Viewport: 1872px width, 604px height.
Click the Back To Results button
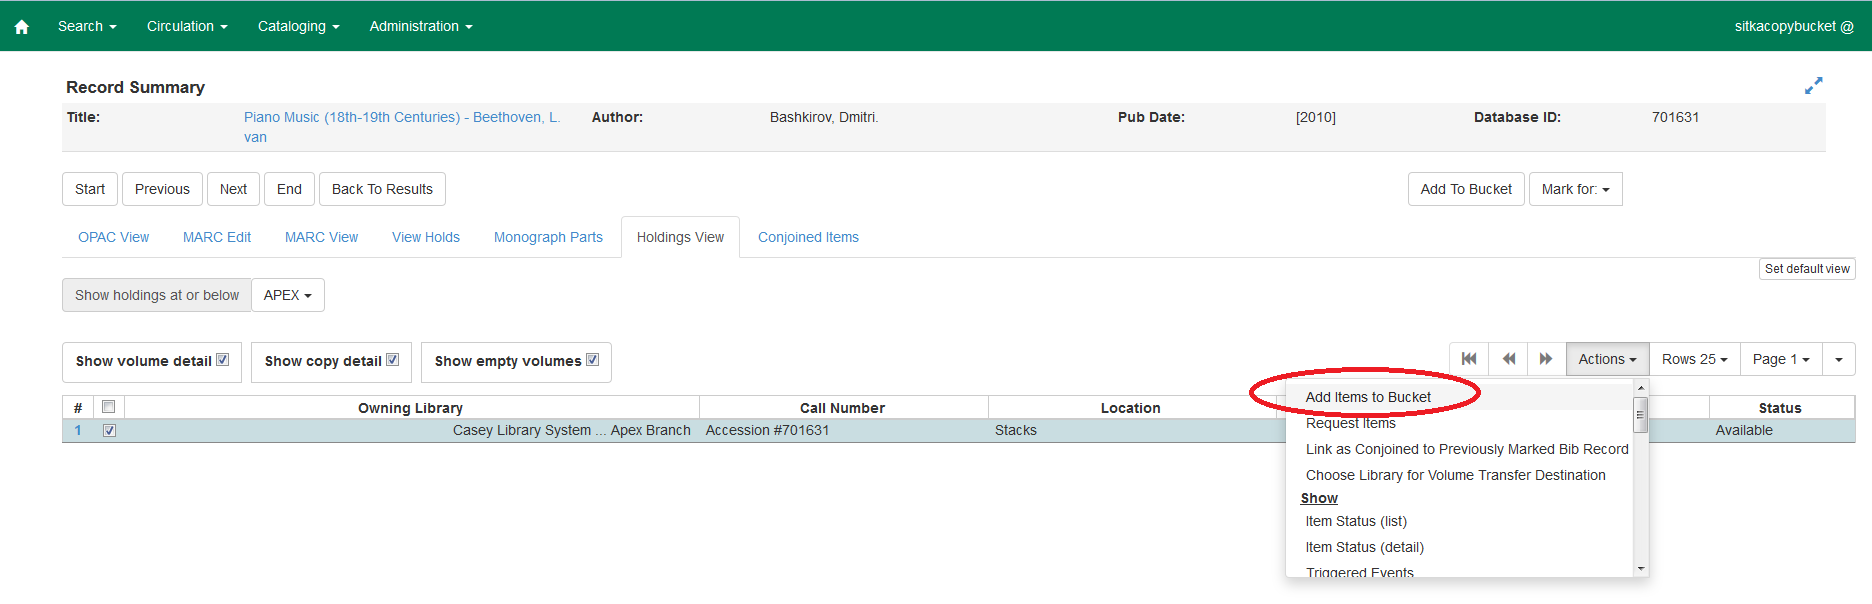pyautogui.click(x=382, y=189)
